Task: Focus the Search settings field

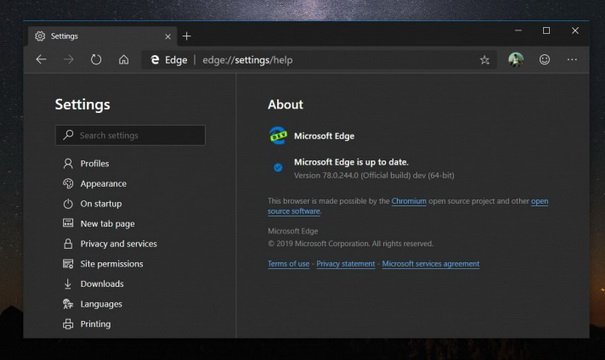Action: click(130, 135)
